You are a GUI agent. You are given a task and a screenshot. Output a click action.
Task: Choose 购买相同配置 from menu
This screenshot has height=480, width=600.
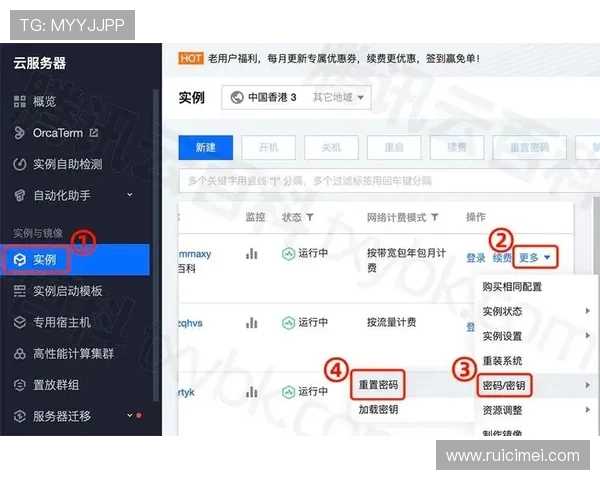point(512,287)
